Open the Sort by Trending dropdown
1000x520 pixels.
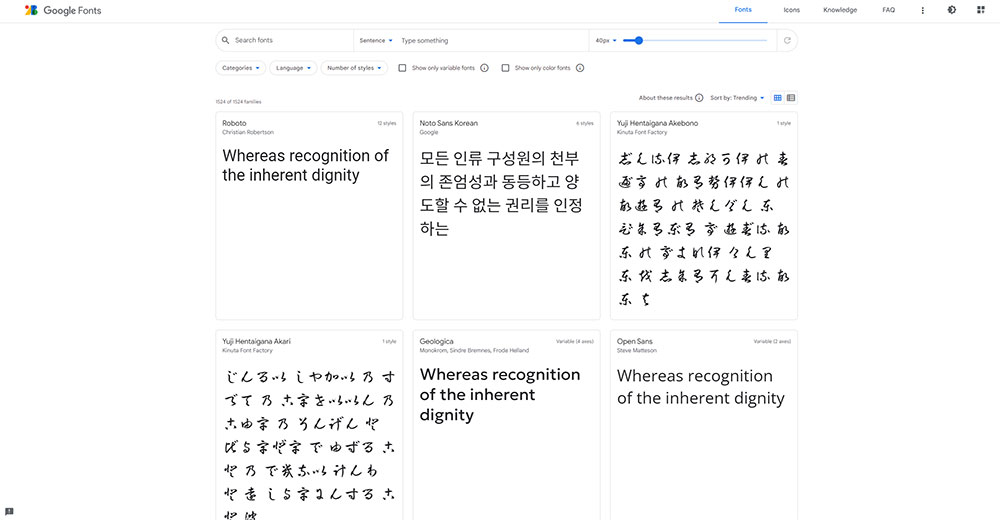[737, 98]
